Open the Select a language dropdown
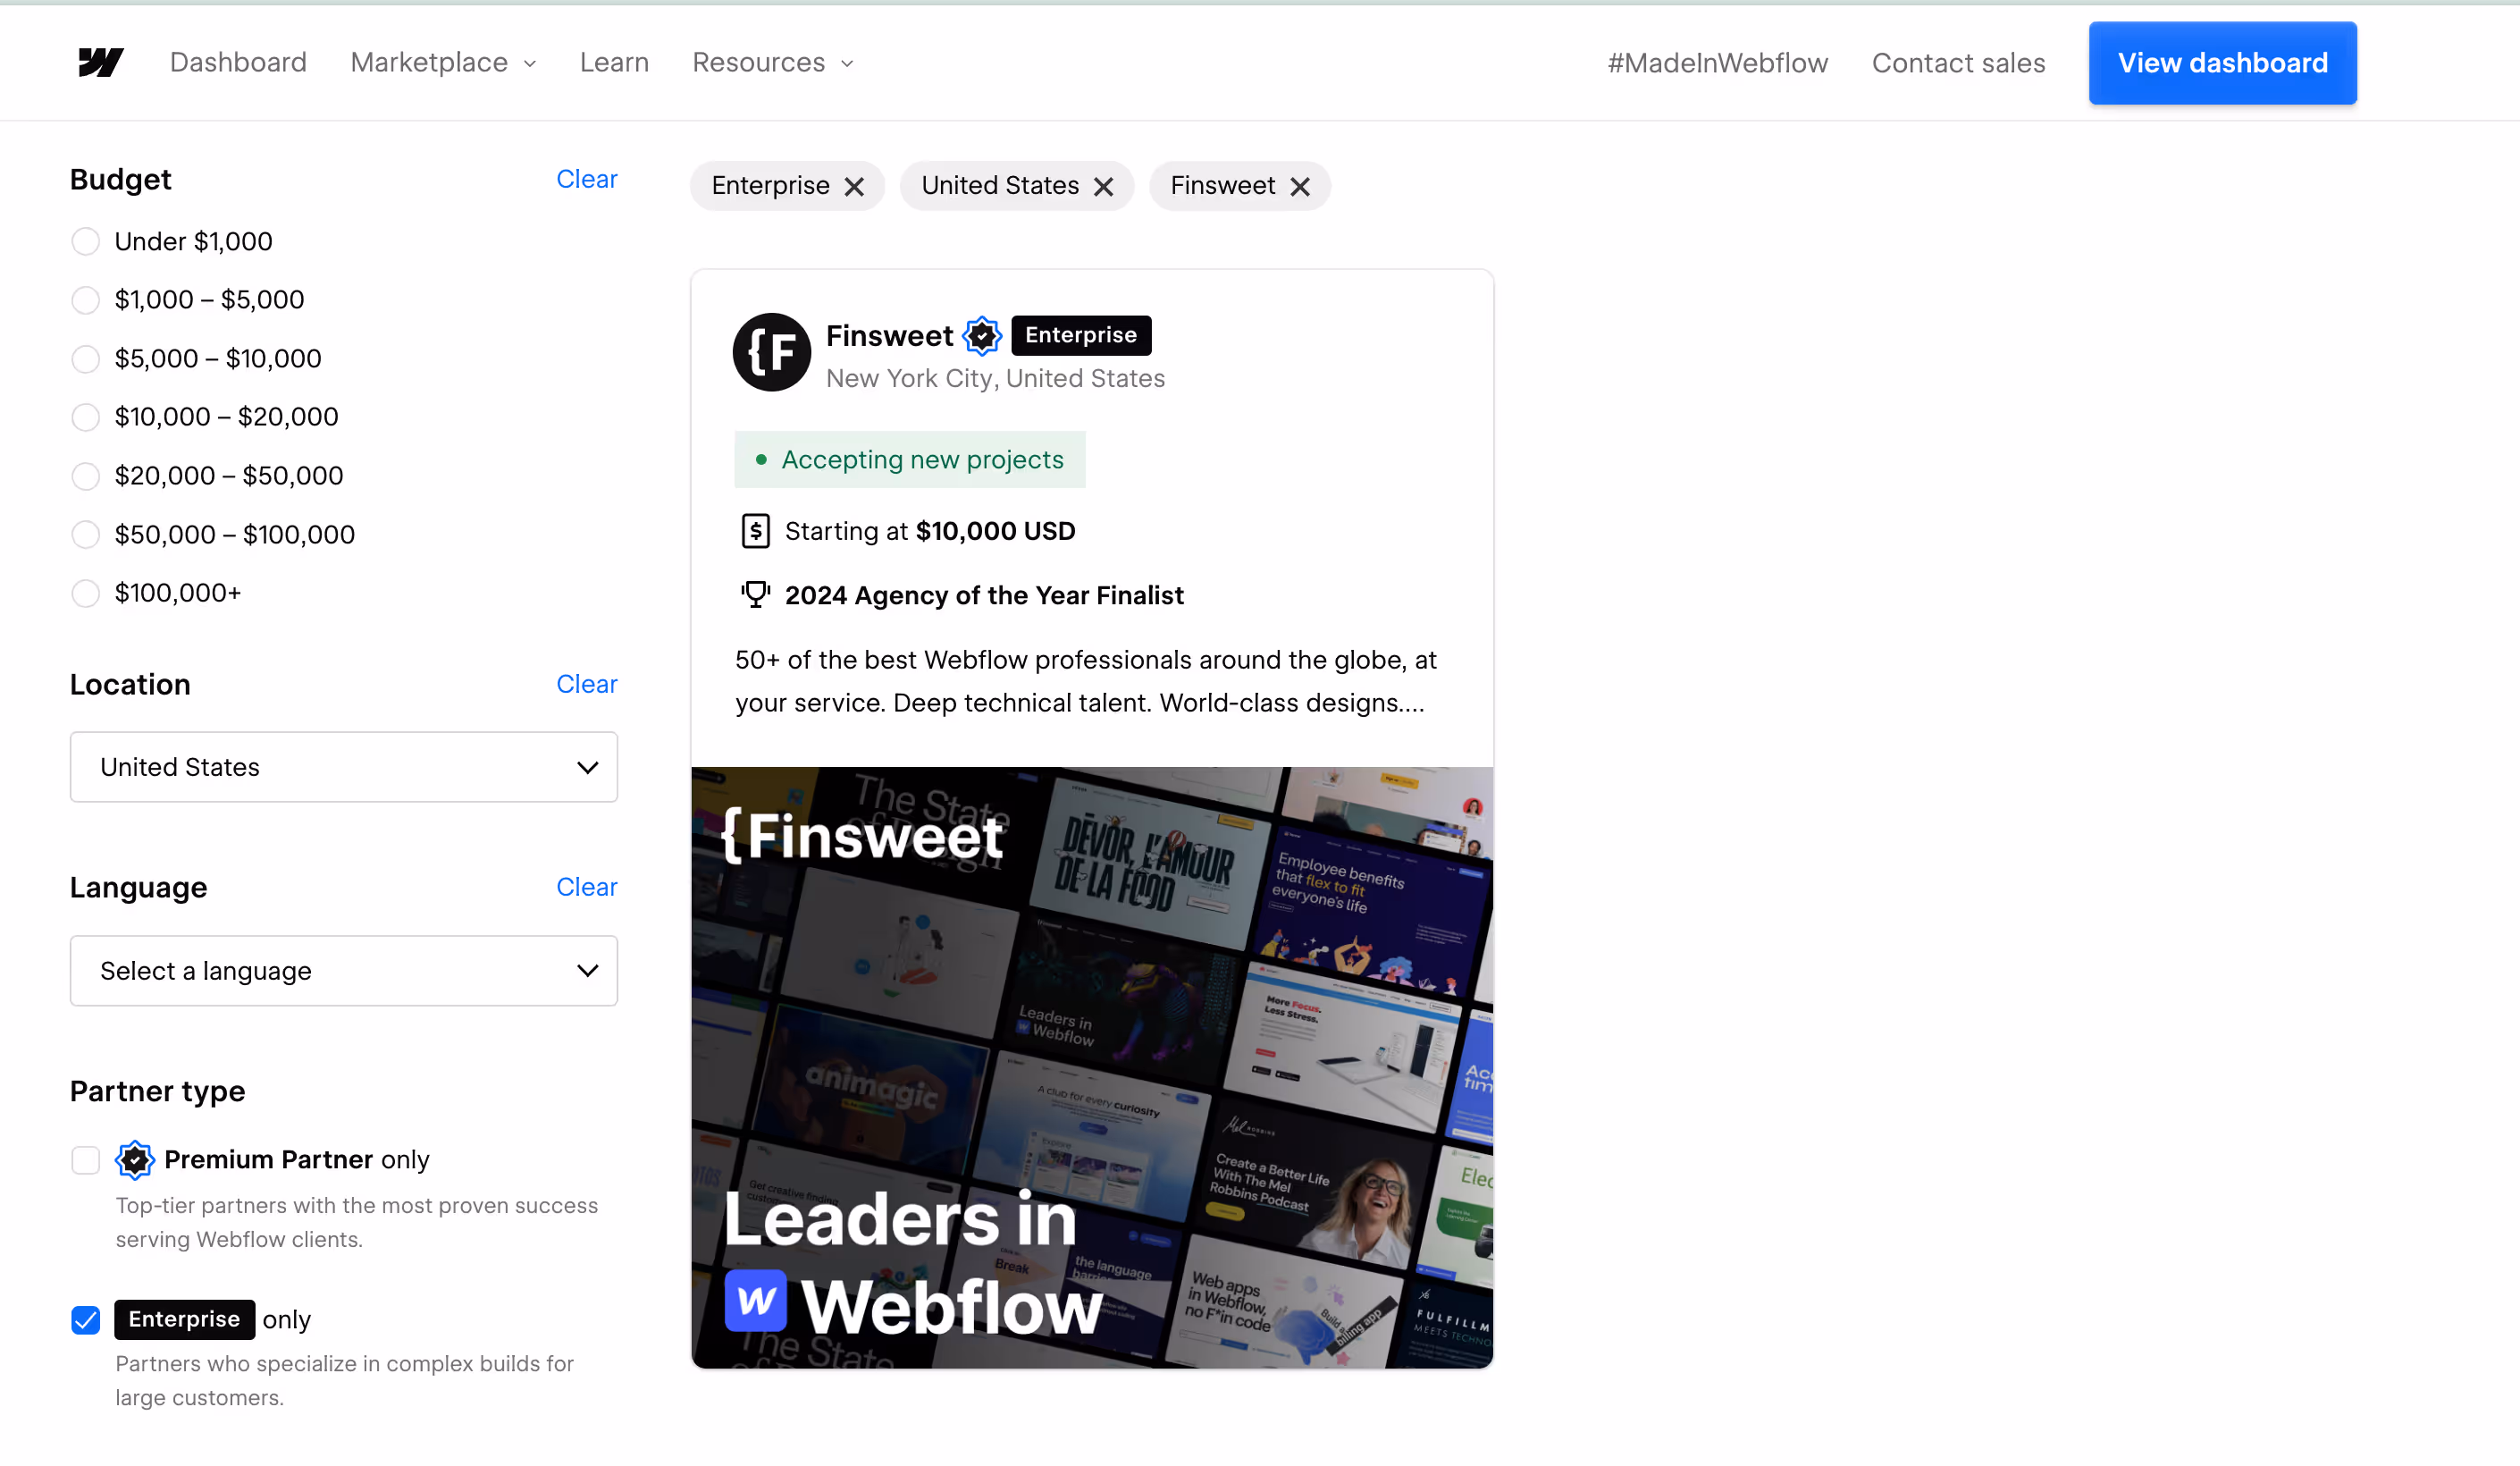The width and height of the screenshot is (2520, 1466). [344, 971]
